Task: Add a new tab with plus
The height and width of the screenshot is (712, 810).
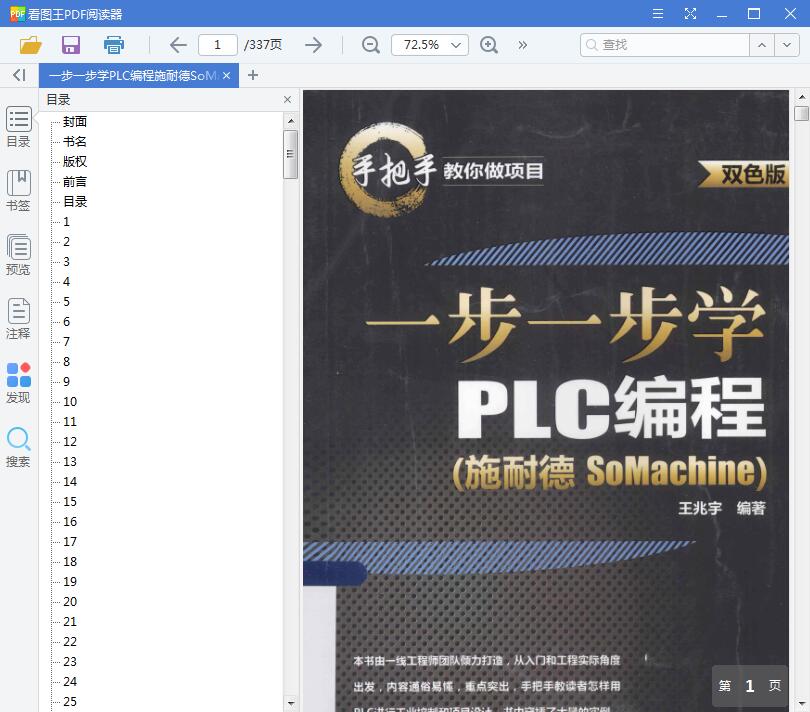Action: [253, 75]
